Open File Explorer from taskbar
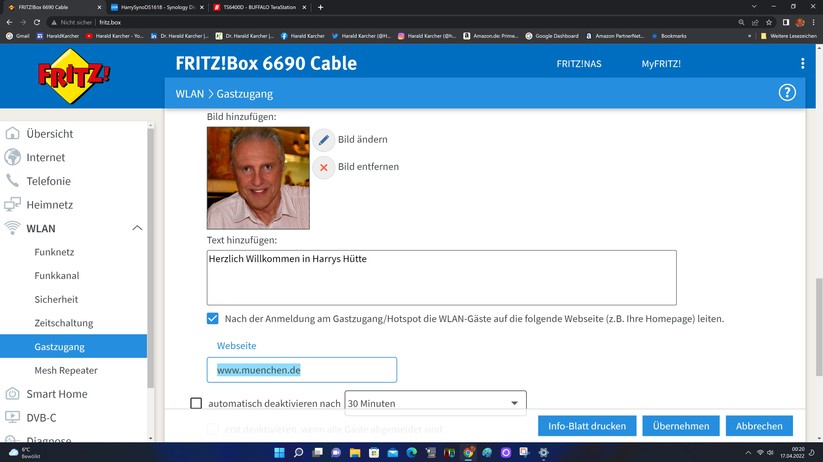 tap(355, 453)
